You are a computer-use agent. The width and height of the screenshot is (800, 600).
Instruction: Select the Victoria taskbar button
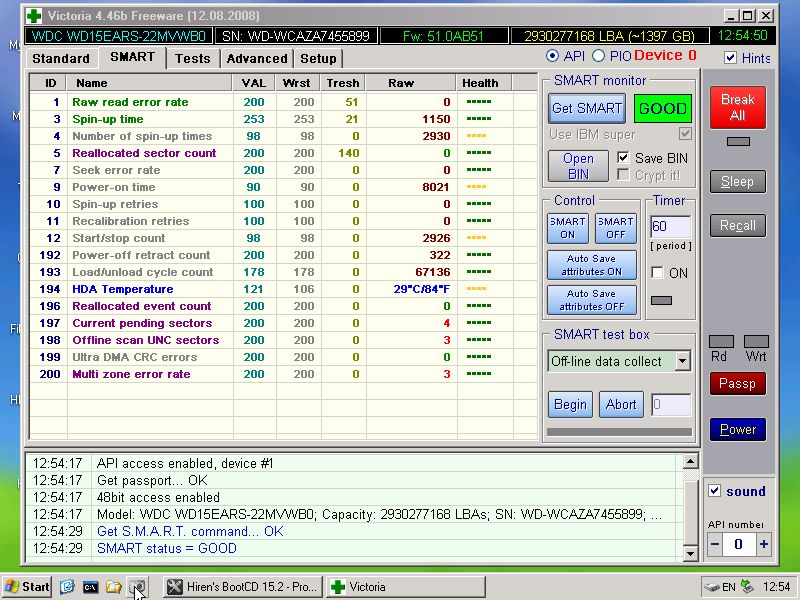pyautogui.click(x=405, y=587)
